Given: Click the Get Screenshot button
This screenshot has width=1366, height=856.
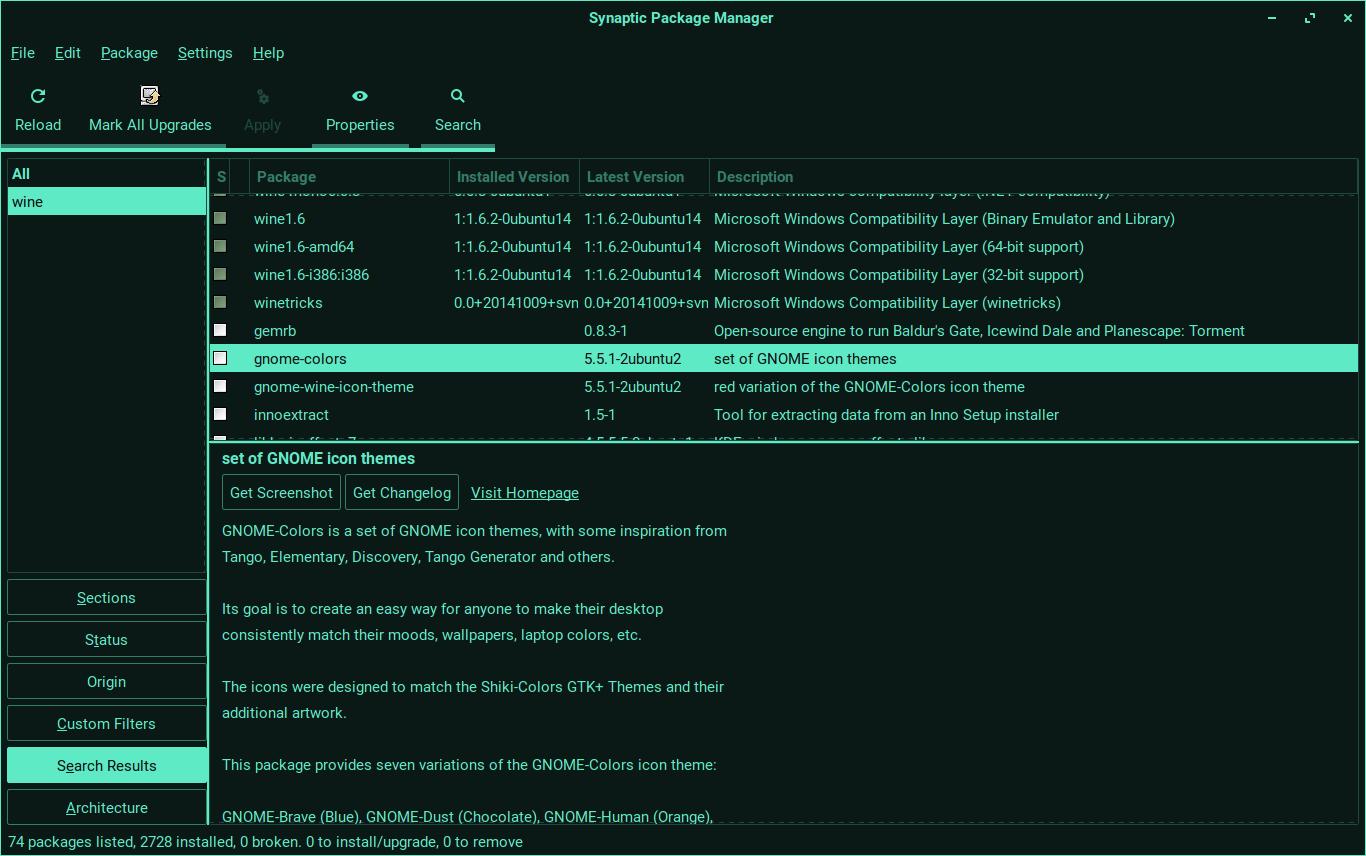Looking at the screenshot, I should [x=281, y=493].
